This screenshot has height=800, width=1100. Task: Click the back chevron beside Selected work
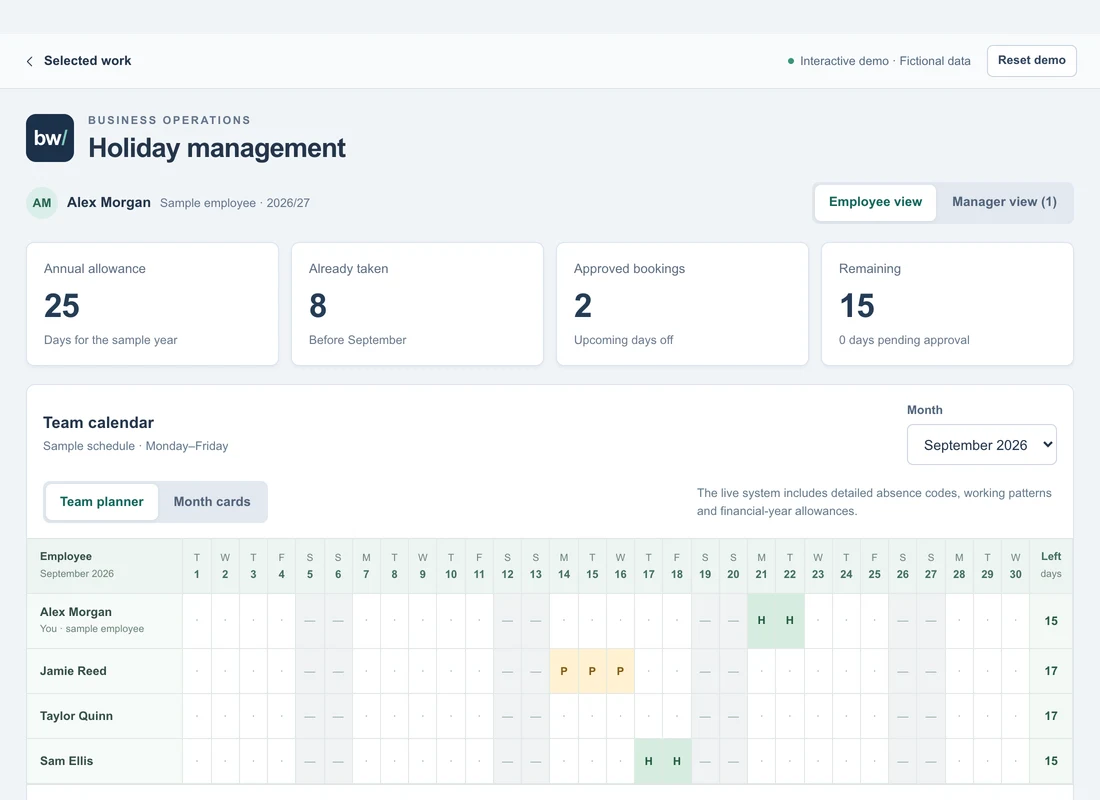point(29,61)
